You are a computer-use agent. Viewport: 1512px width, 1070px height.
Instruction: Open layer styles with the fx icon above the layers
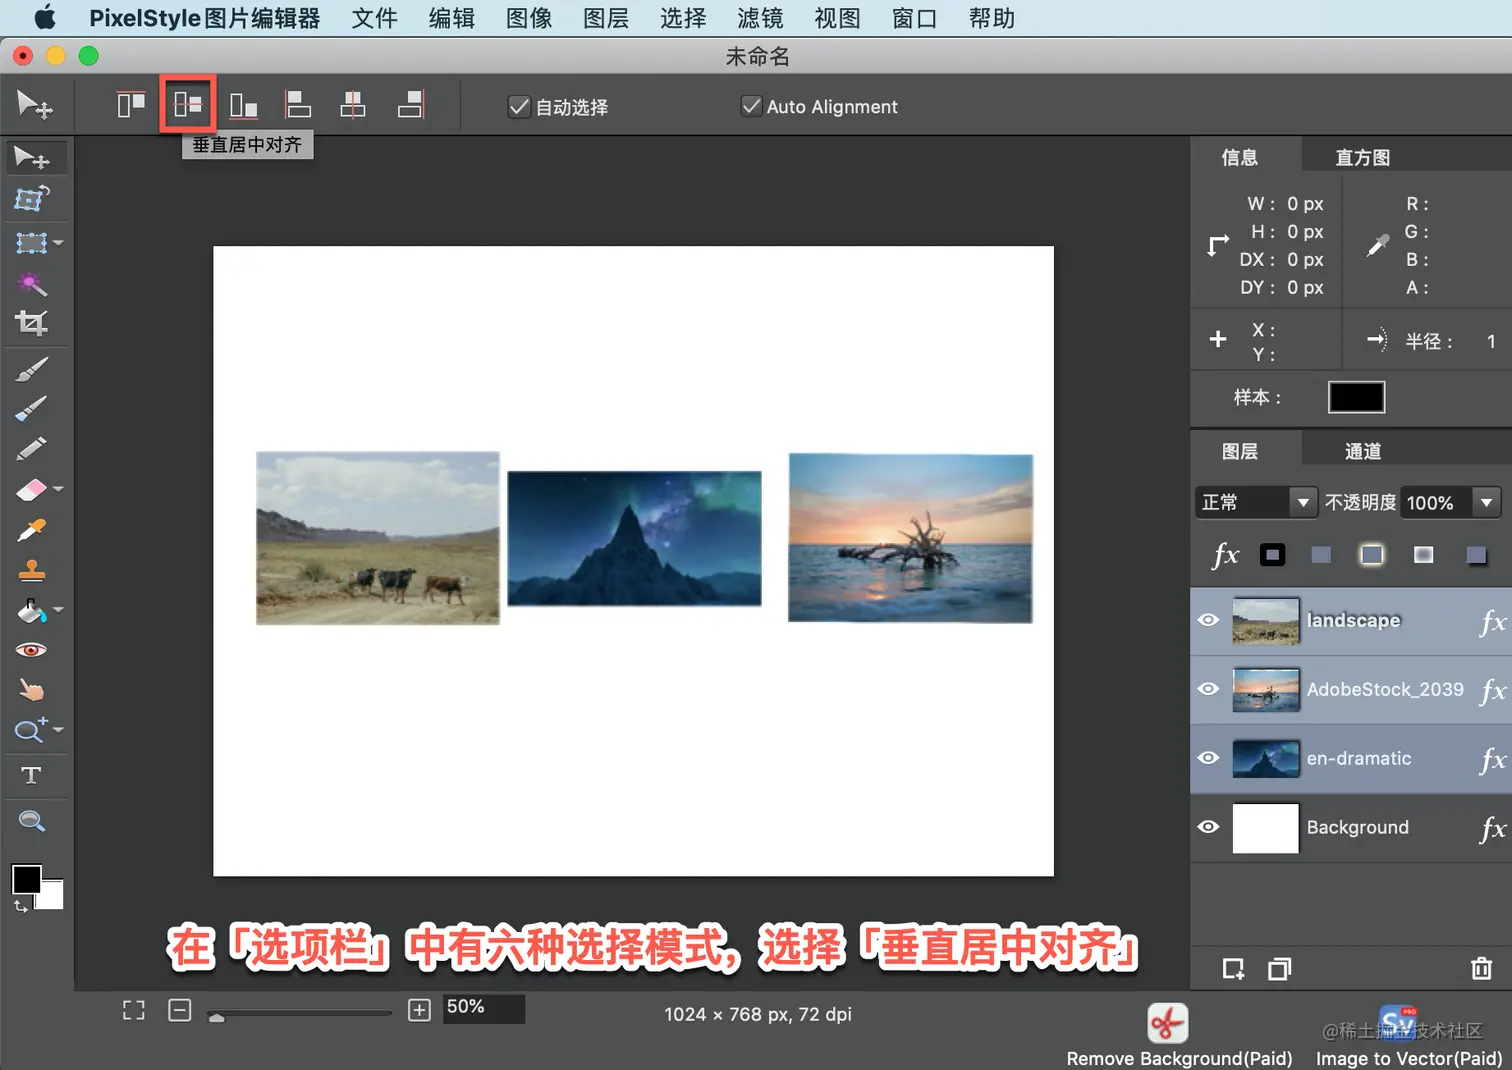point(1225,555)
